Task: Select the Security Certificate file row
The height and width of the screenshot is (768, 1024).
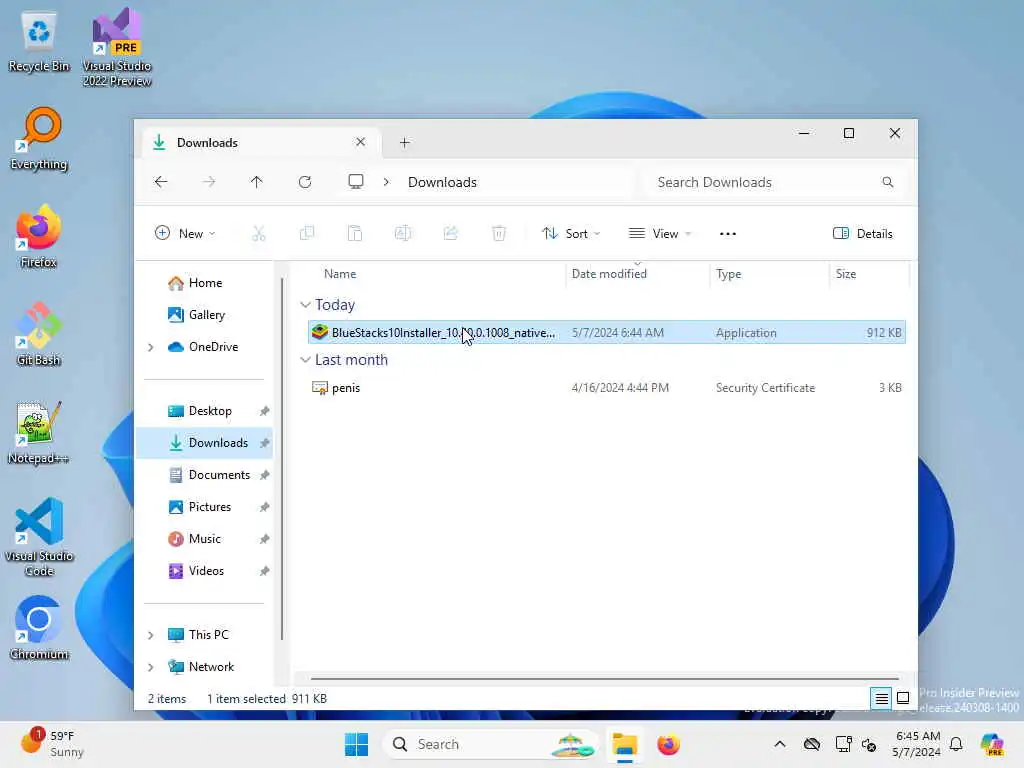Action: (607, 388)
